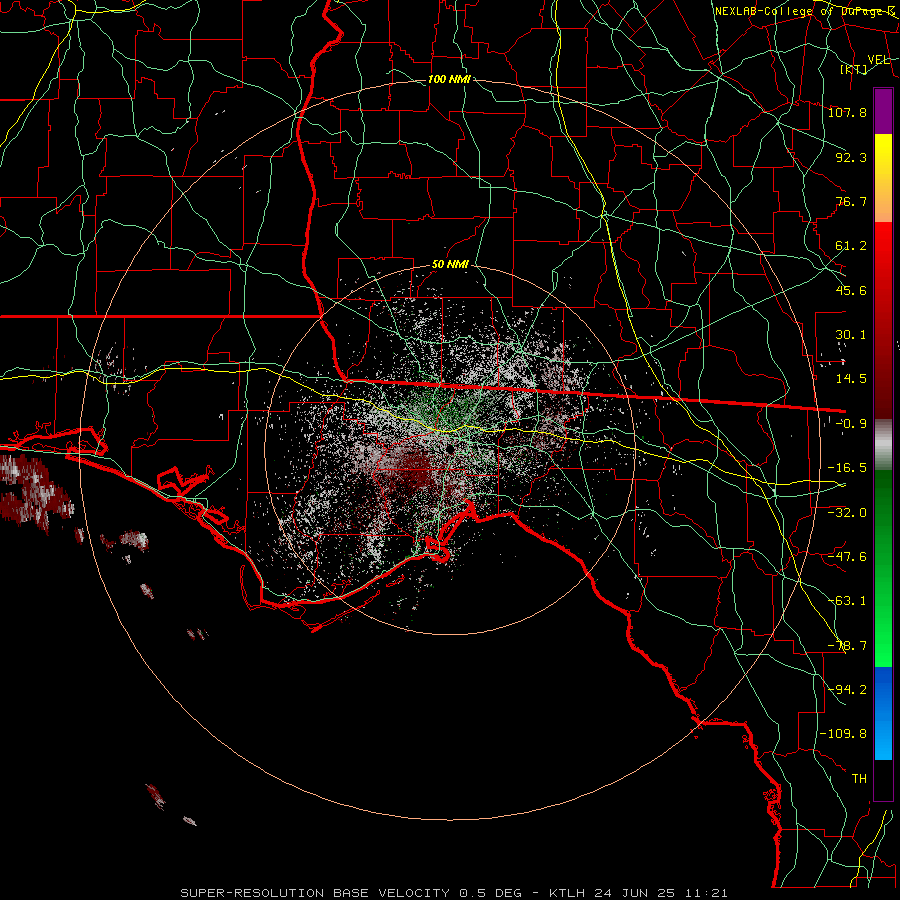Select the 92.3 value on velocity scale
Image resolution: width=900 pixels, height=900 pixels.
pos(851,157)
